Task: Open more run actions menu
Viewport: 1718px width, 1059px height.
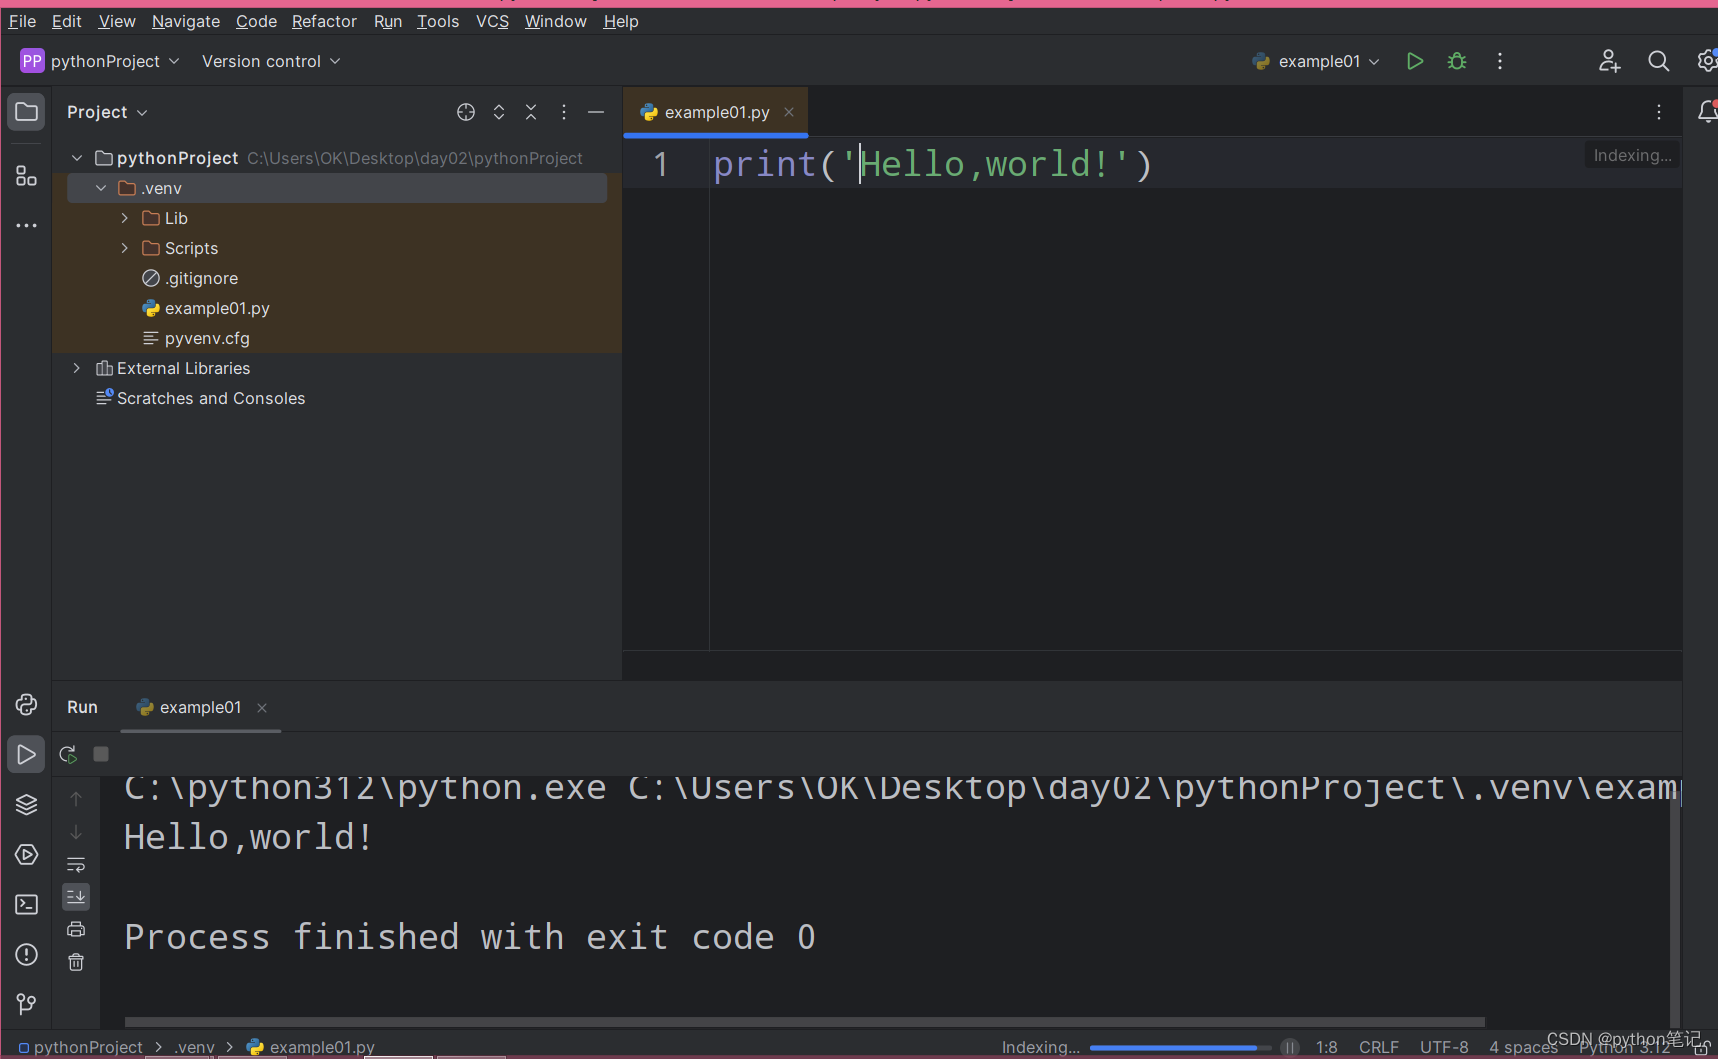Action: [x=1500, y=61]
